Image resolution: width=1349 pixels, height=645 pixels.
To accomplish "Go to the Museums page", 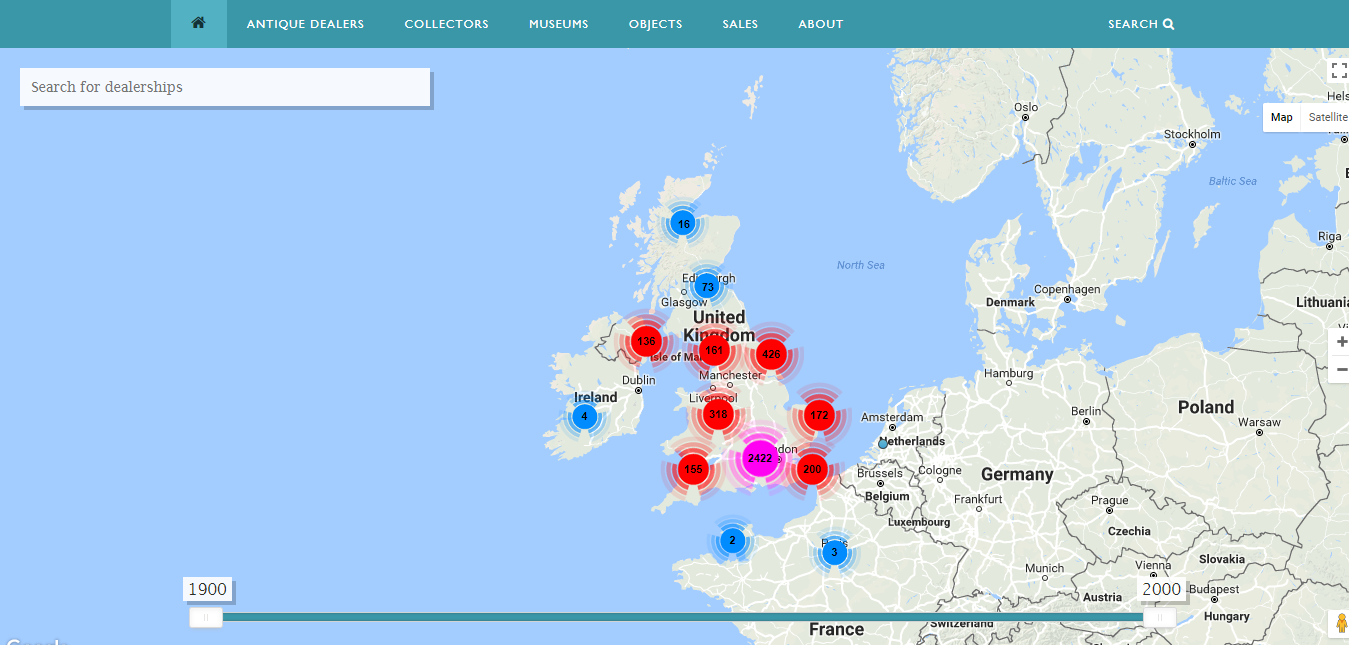I will point(558,24).
